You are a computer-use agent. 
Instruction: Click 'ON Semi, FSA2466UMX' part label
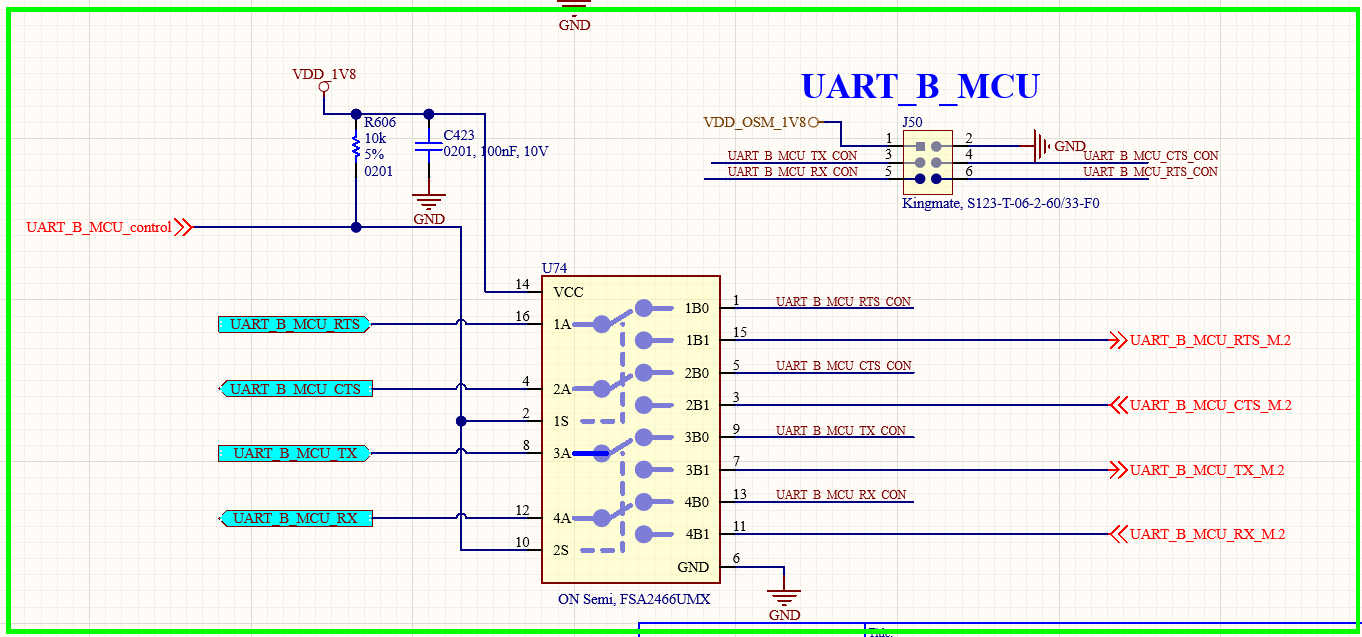(x=634, y=599)
